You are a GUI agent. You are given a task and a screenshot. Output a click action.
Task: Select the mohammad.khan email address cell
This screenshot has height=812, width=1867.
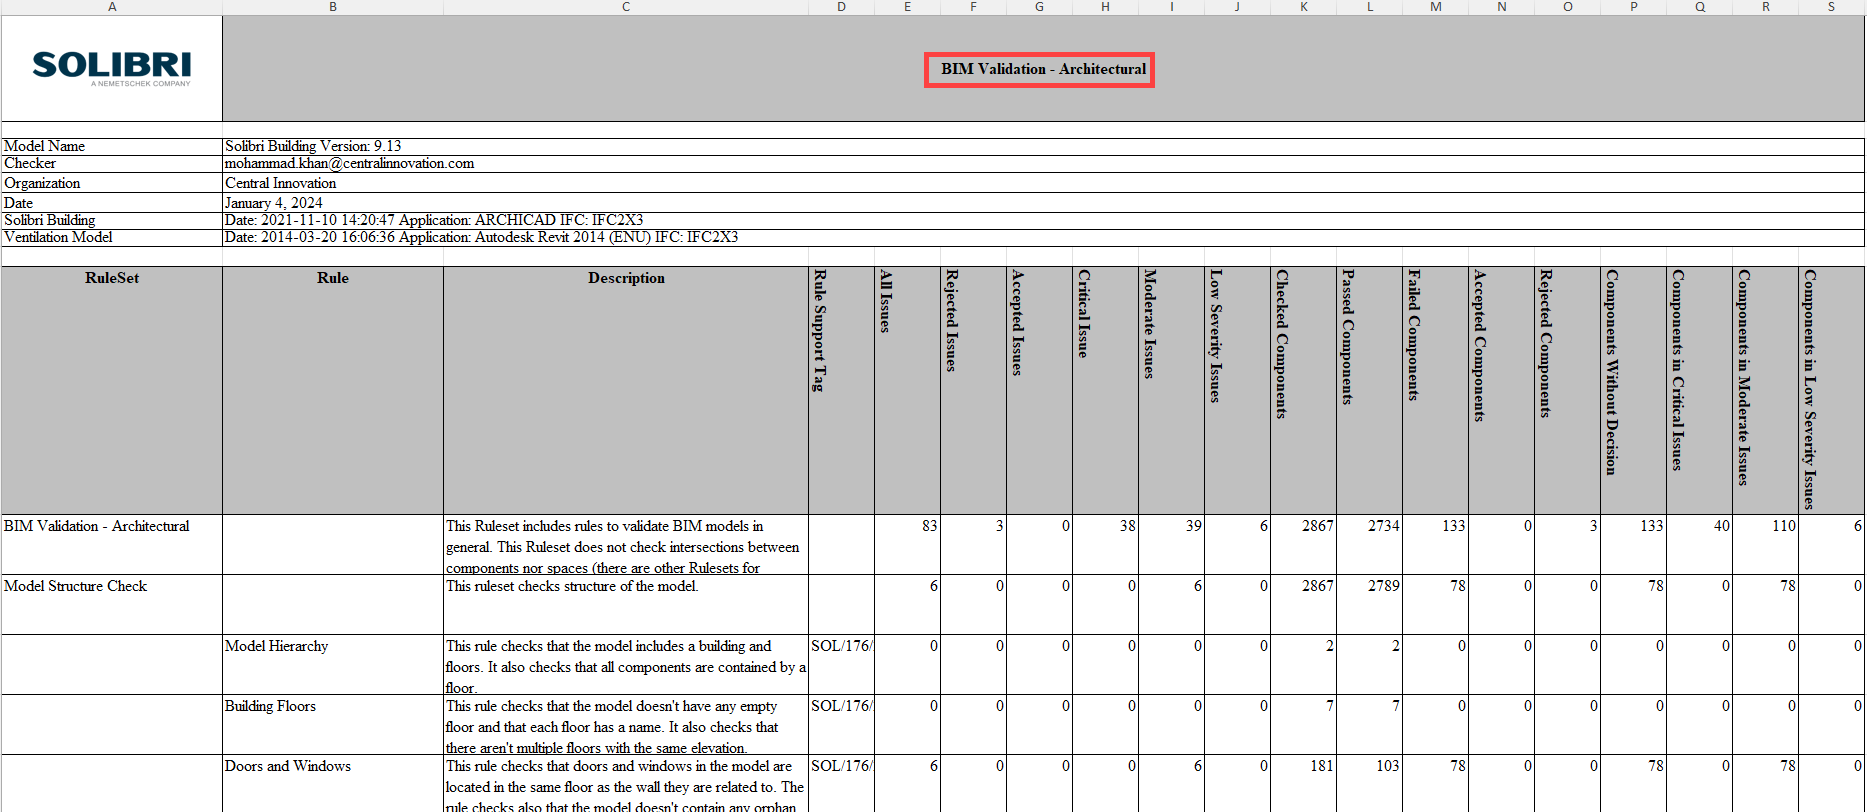point(1043,163)
